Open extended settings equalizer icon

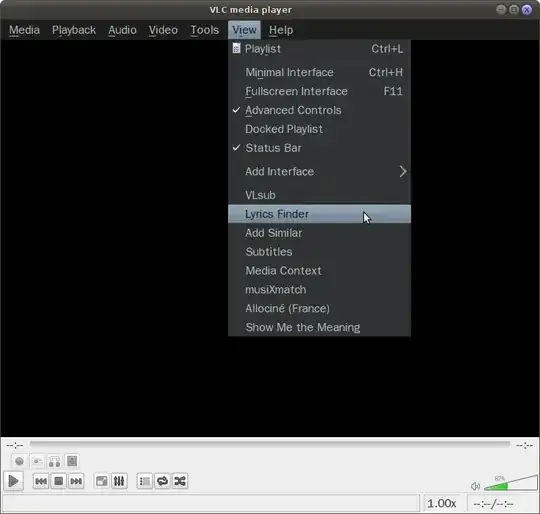coord(119,481)
